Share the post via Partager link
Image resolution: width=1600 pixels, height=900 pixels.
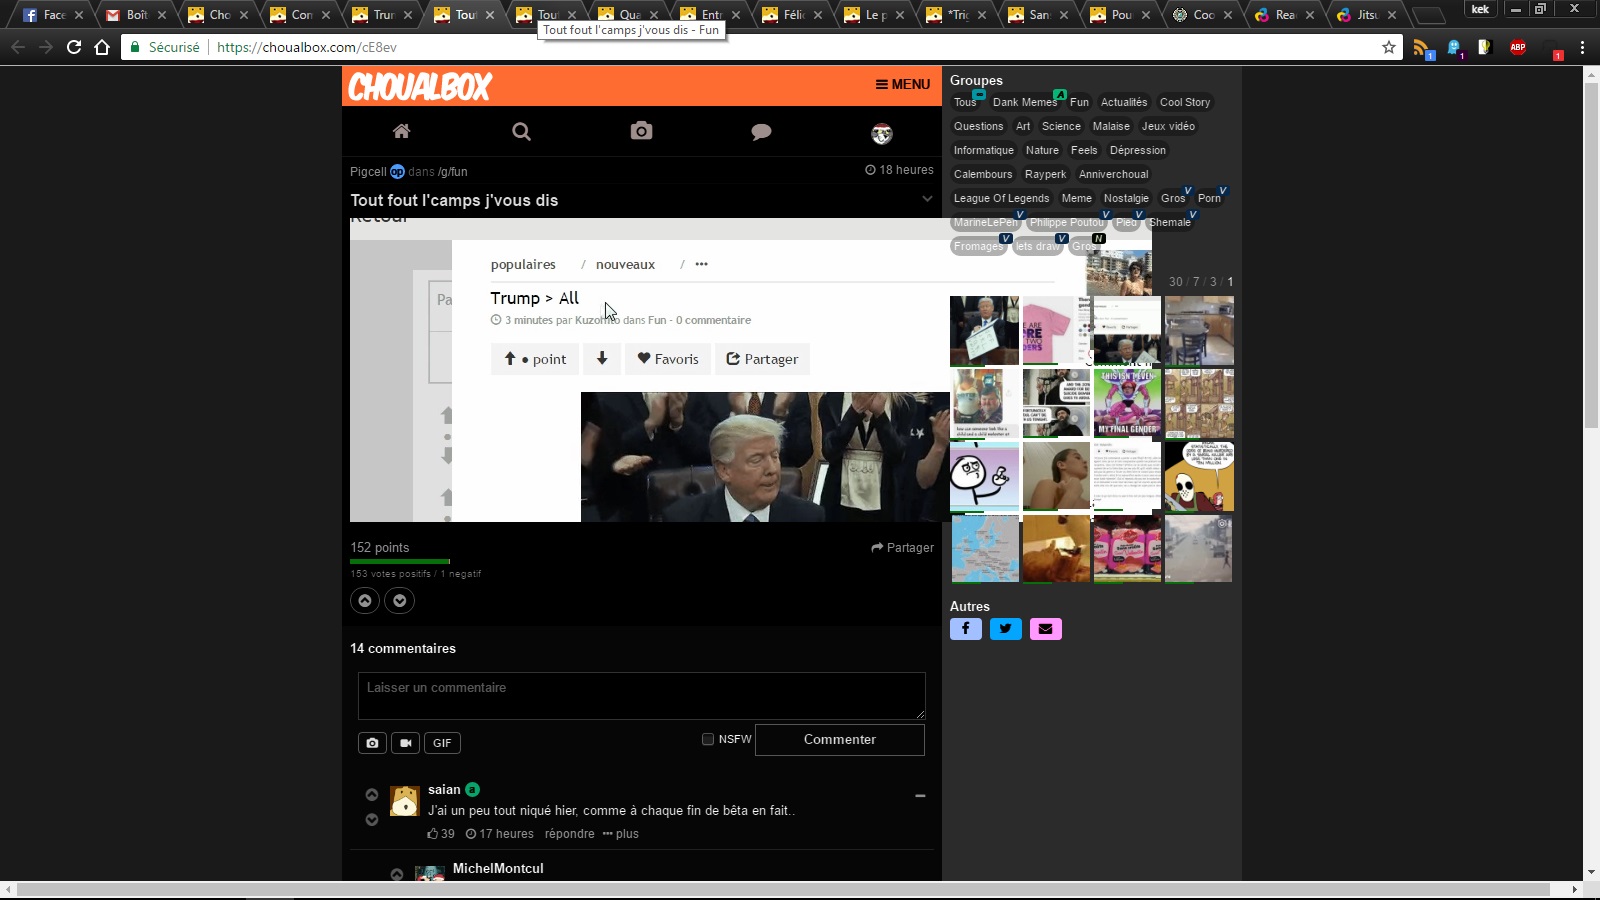(x=902, y=547)
